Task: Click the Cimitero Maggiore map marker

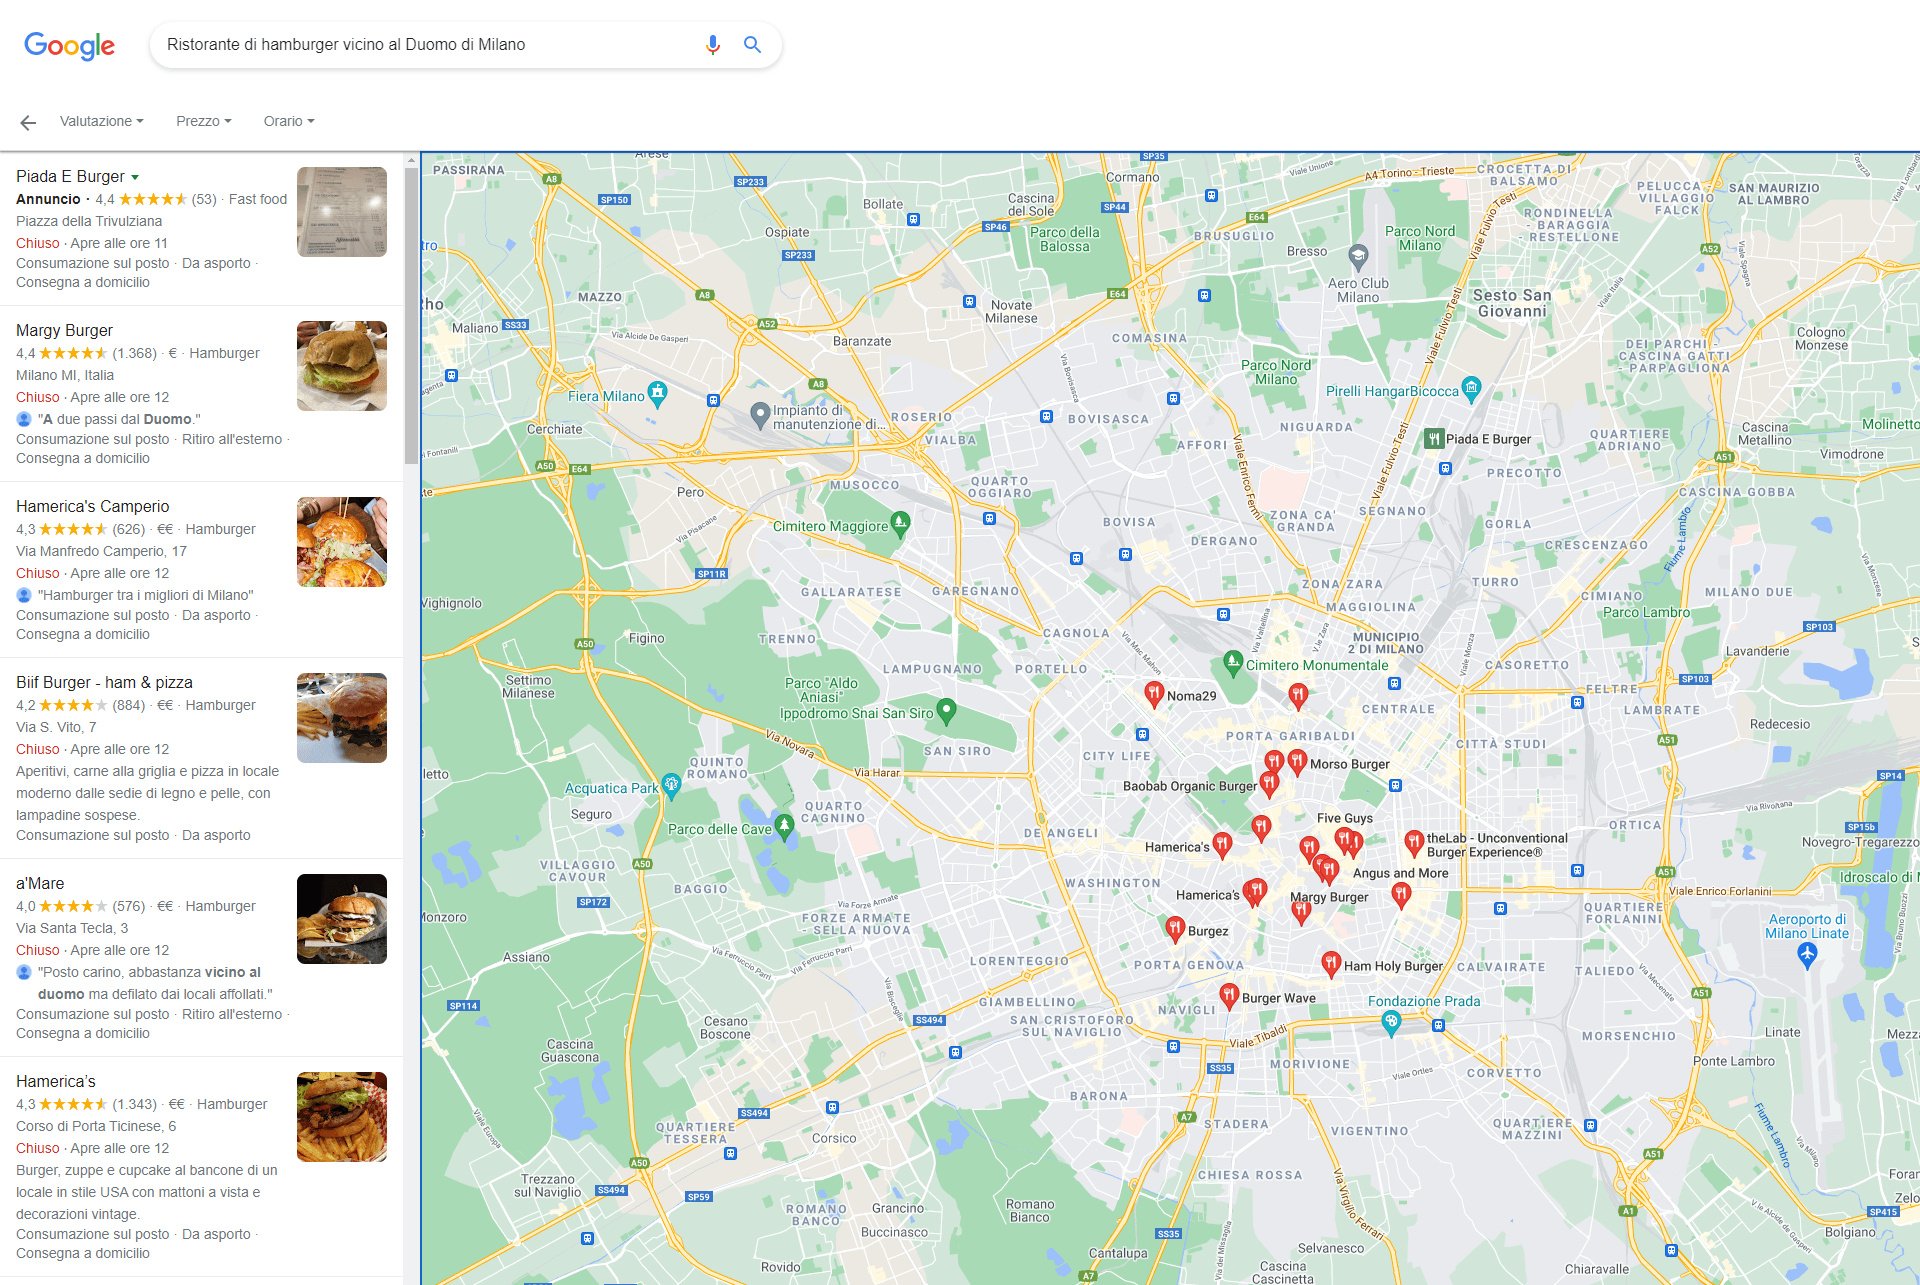Action: coord(900,524)
